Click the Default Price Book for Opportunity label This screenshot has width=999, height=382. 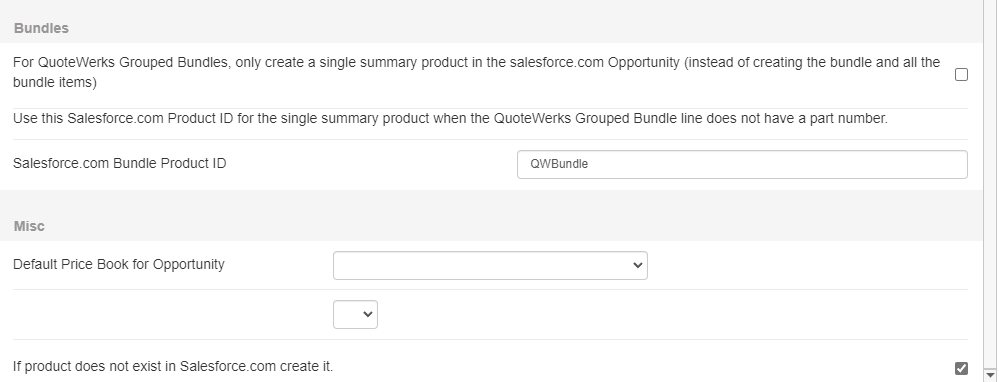(119, 264)
